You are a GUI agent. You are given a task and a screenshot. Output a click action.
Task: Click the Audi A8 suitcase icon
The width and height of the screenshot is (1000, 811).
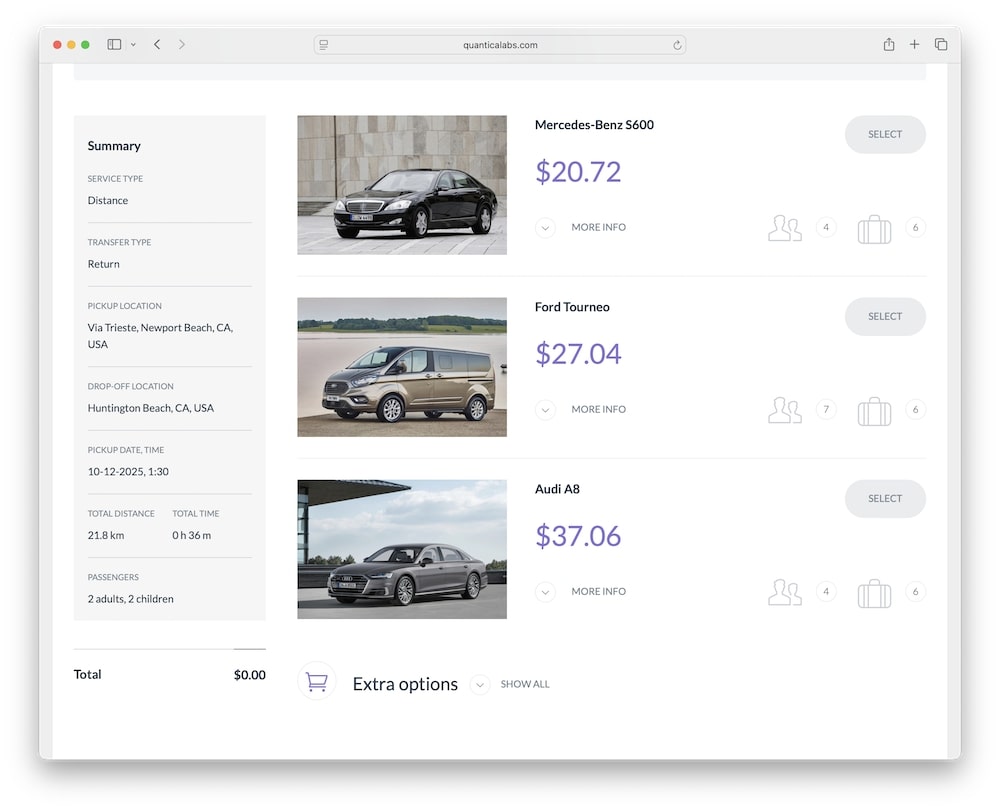pyautogui.click(x=874, y=594)
